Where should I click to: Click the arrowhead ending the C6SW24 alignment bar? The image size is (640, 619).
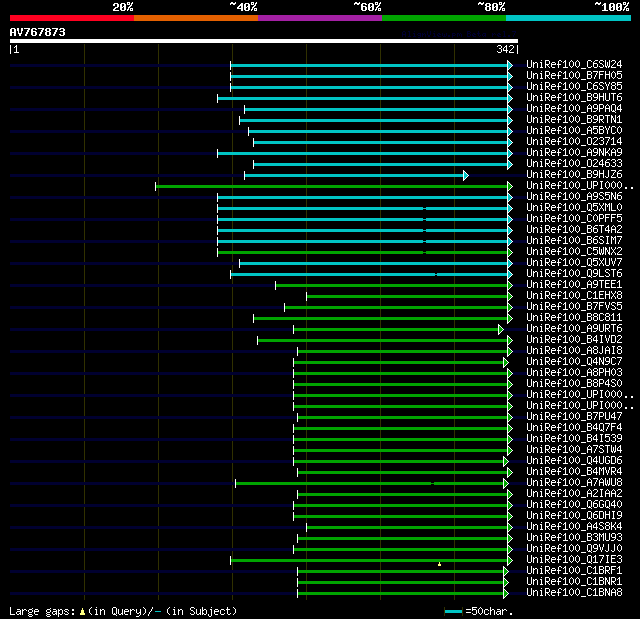click(x=510, y=65)
